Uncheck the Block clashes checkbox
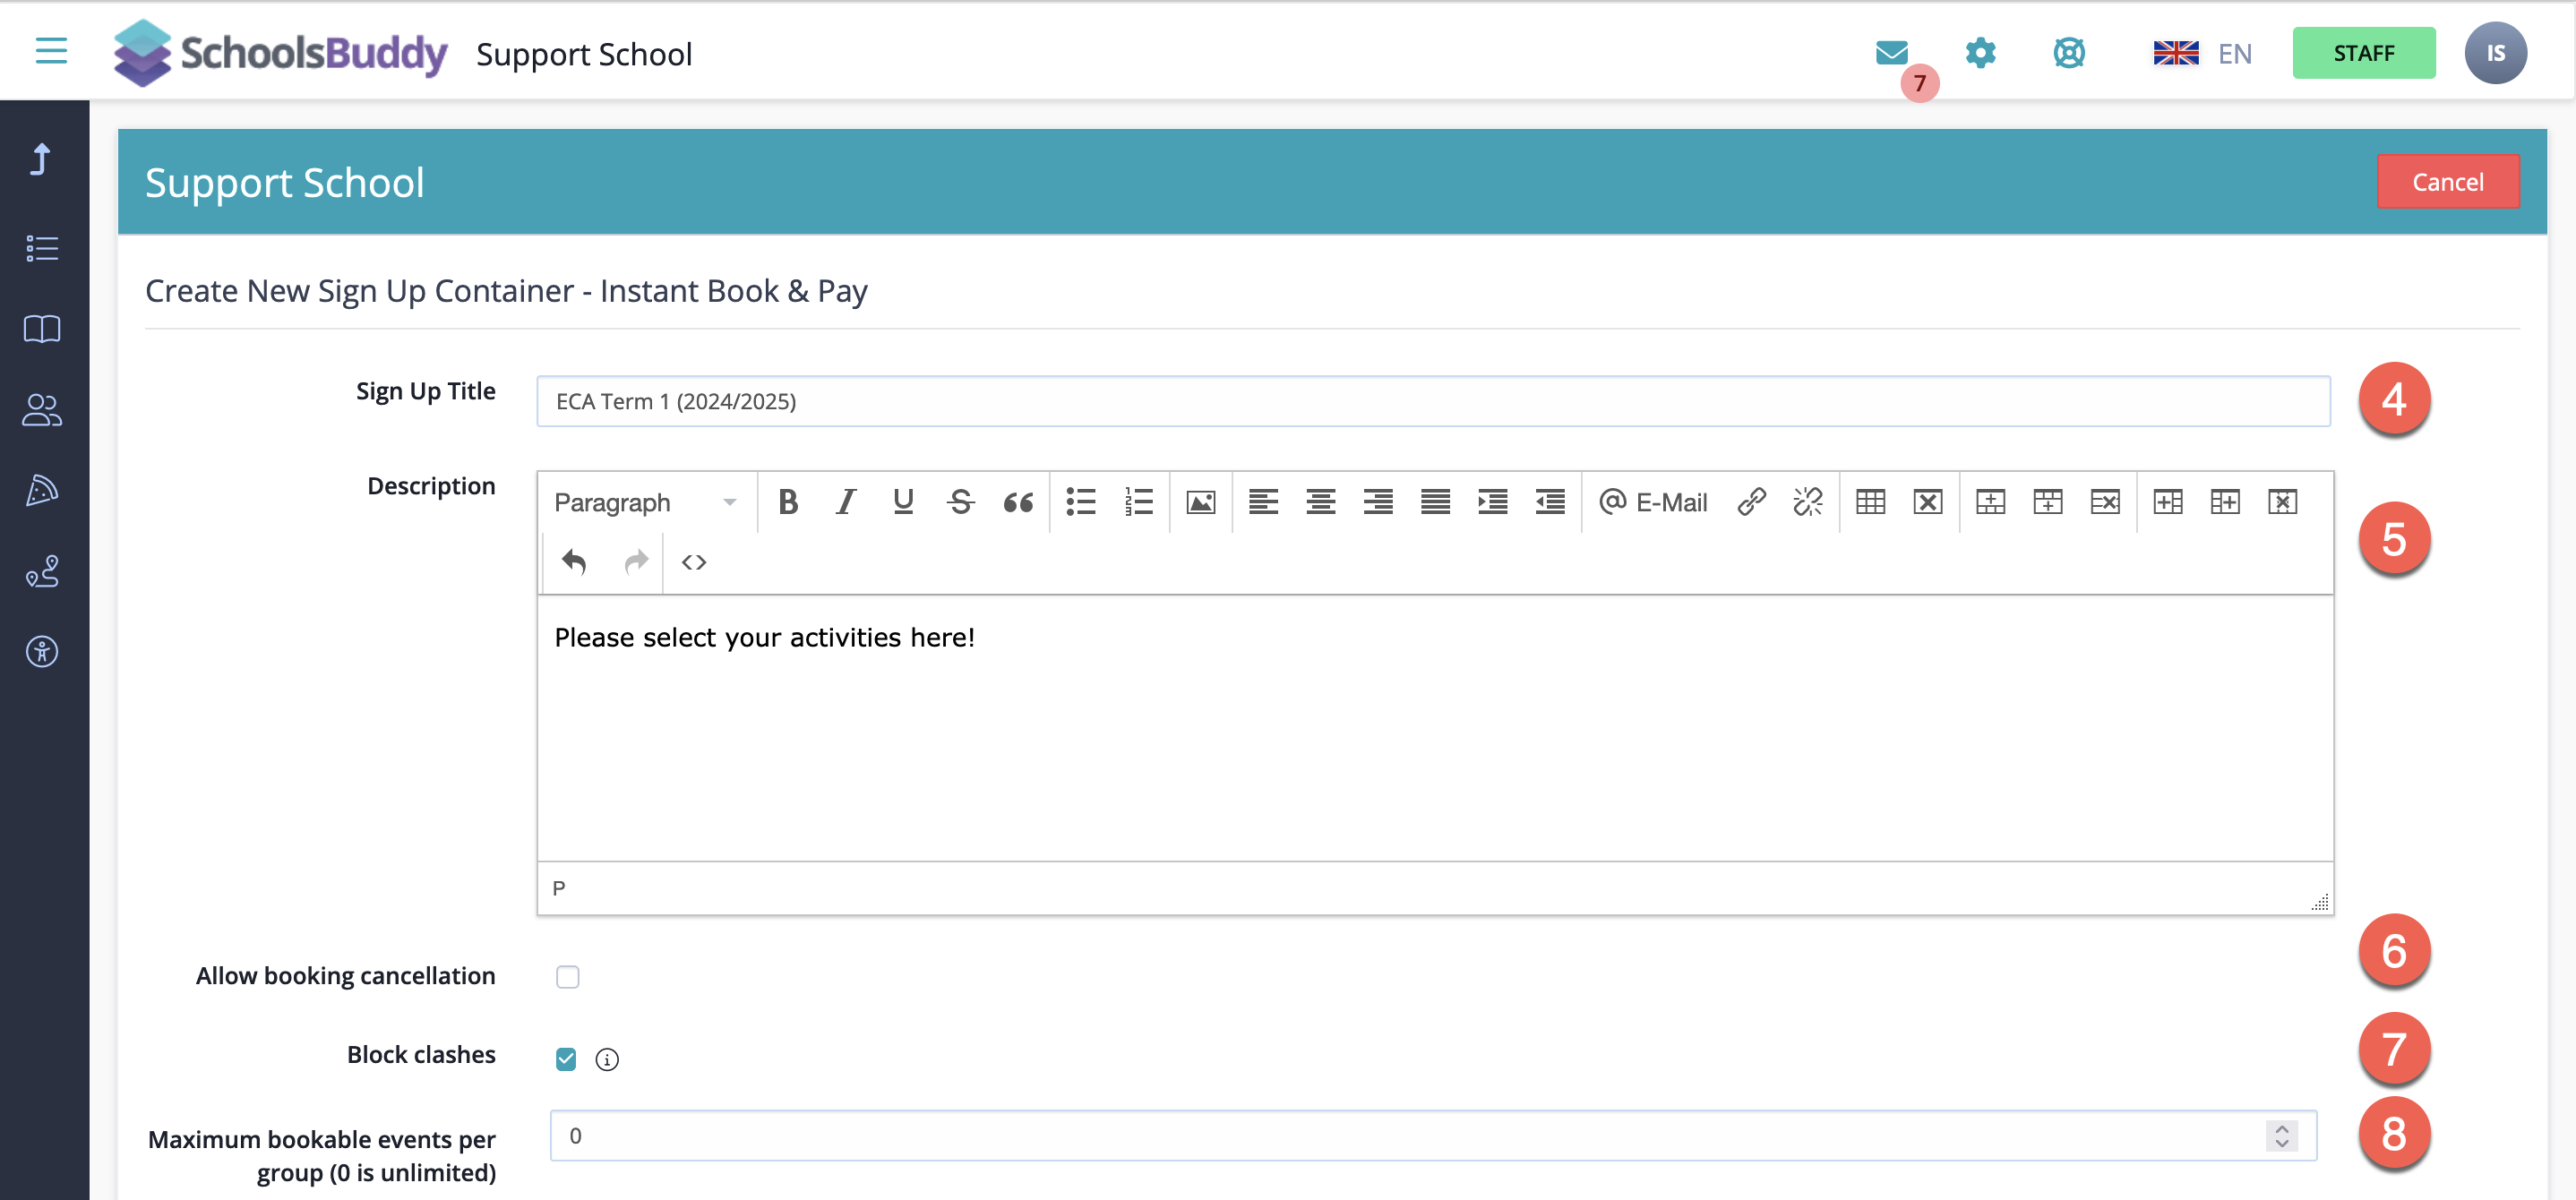This screenshot has width=2576, height=1200. 566,1058
